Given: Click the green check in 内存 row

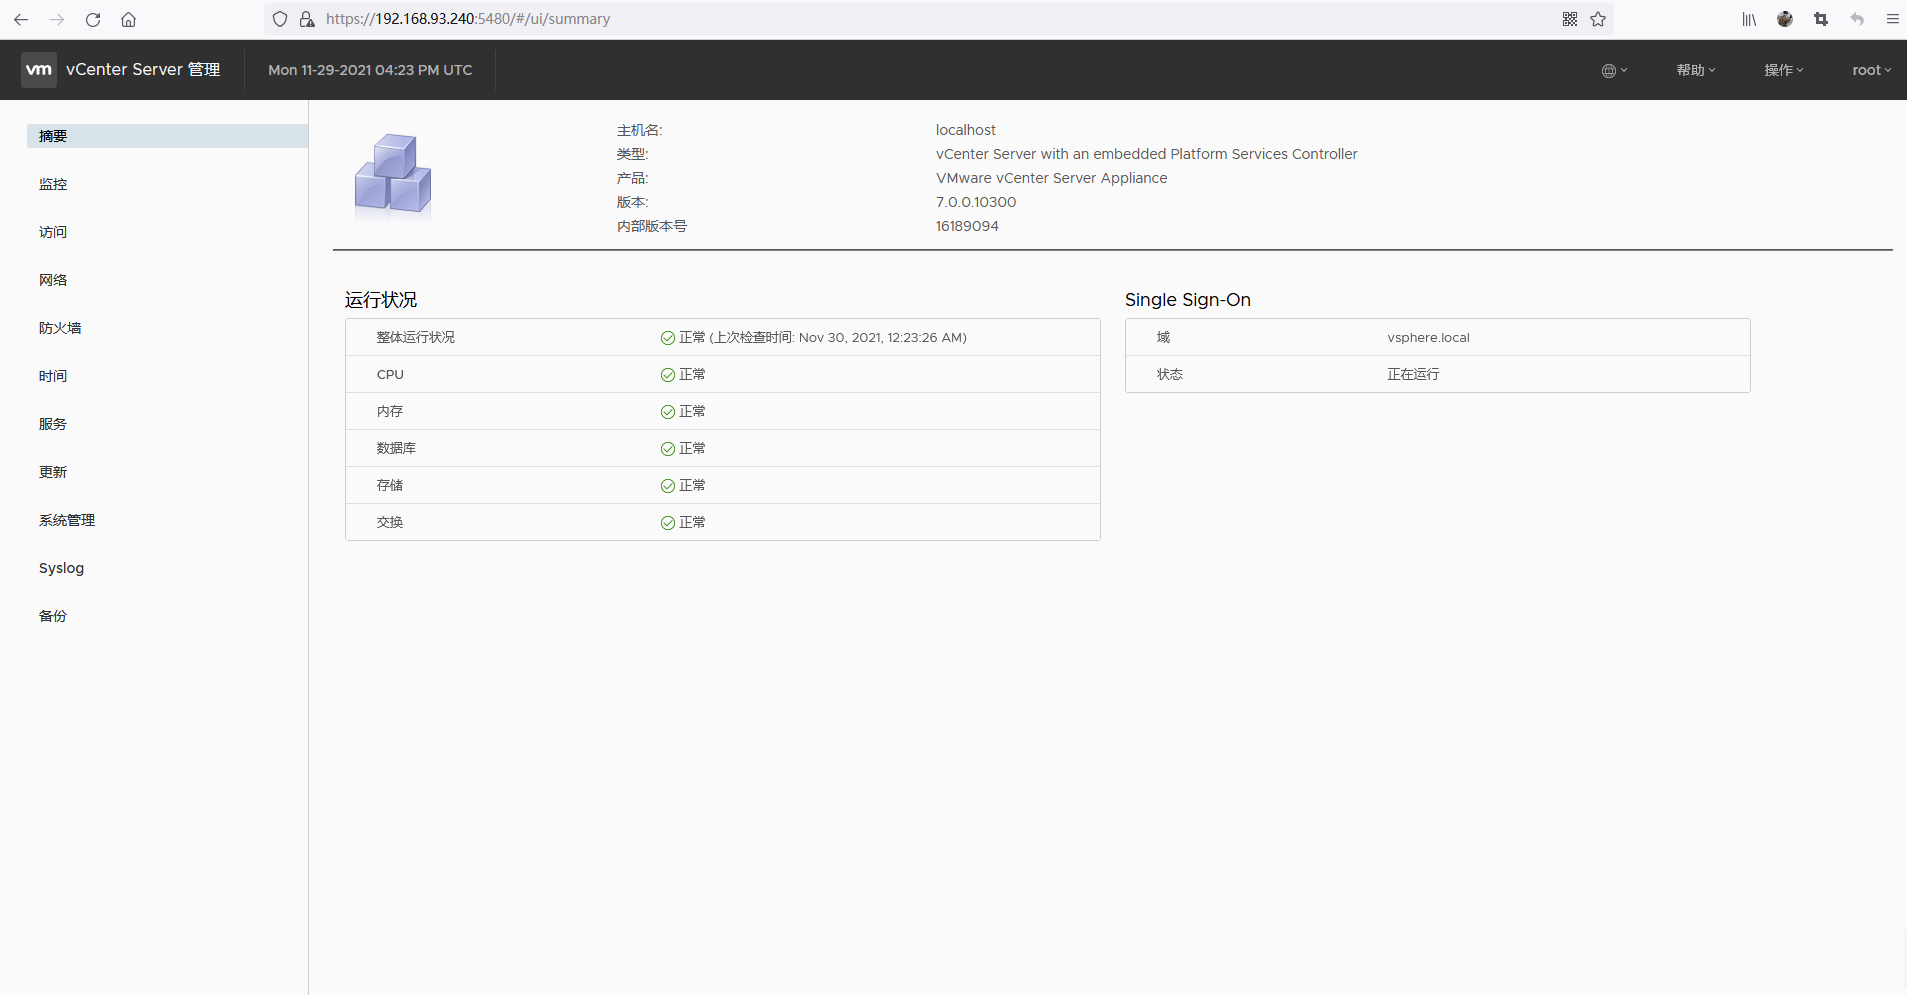Looking at the screenshot, I should tap(668, 412).
